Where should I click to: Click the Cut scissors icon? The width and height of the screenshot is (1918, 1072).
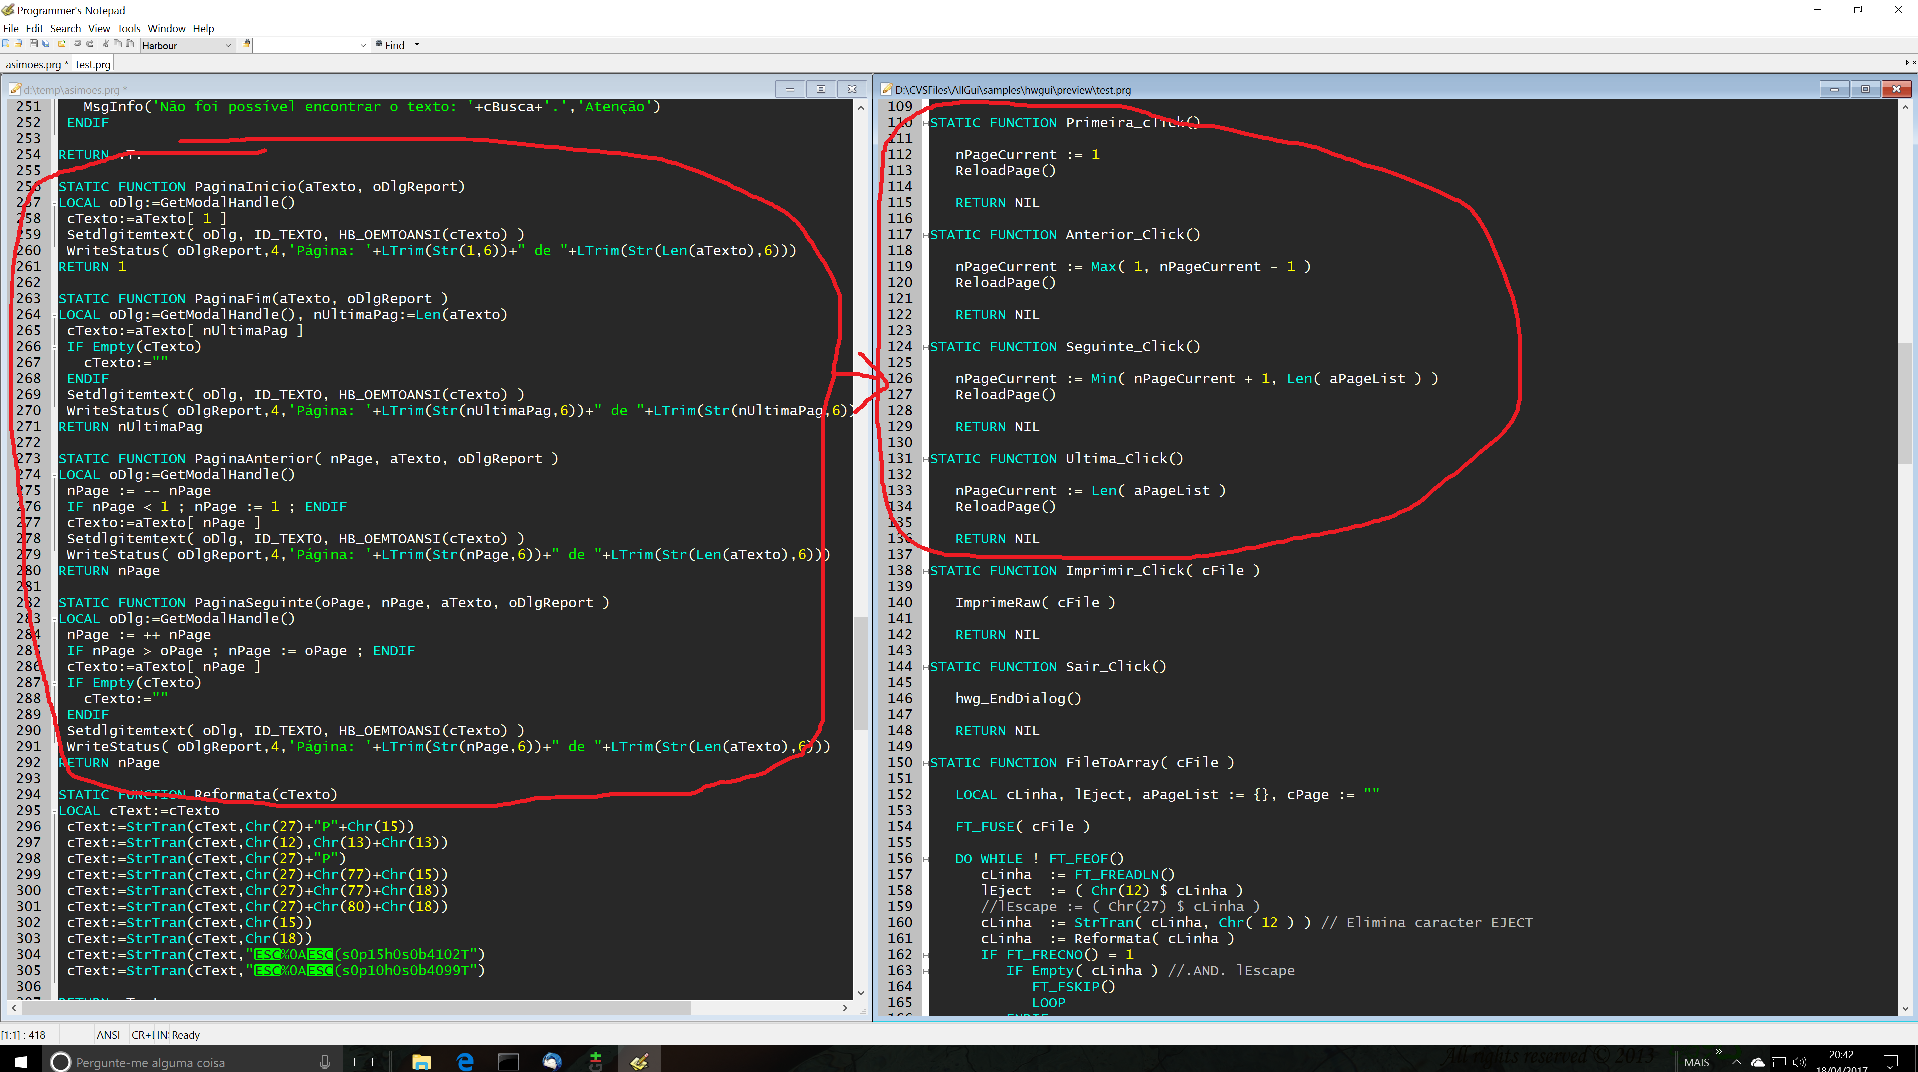(x=105, y=44)
